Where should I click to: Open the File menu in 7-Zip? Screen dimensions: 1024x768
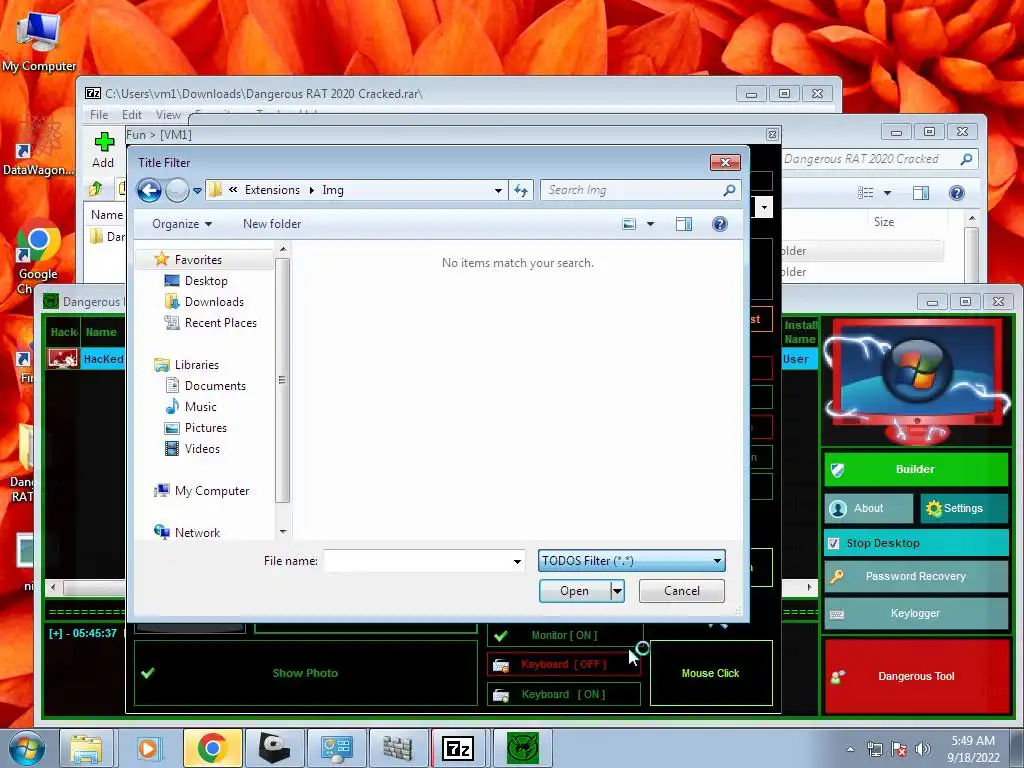[x=99, y=115]
